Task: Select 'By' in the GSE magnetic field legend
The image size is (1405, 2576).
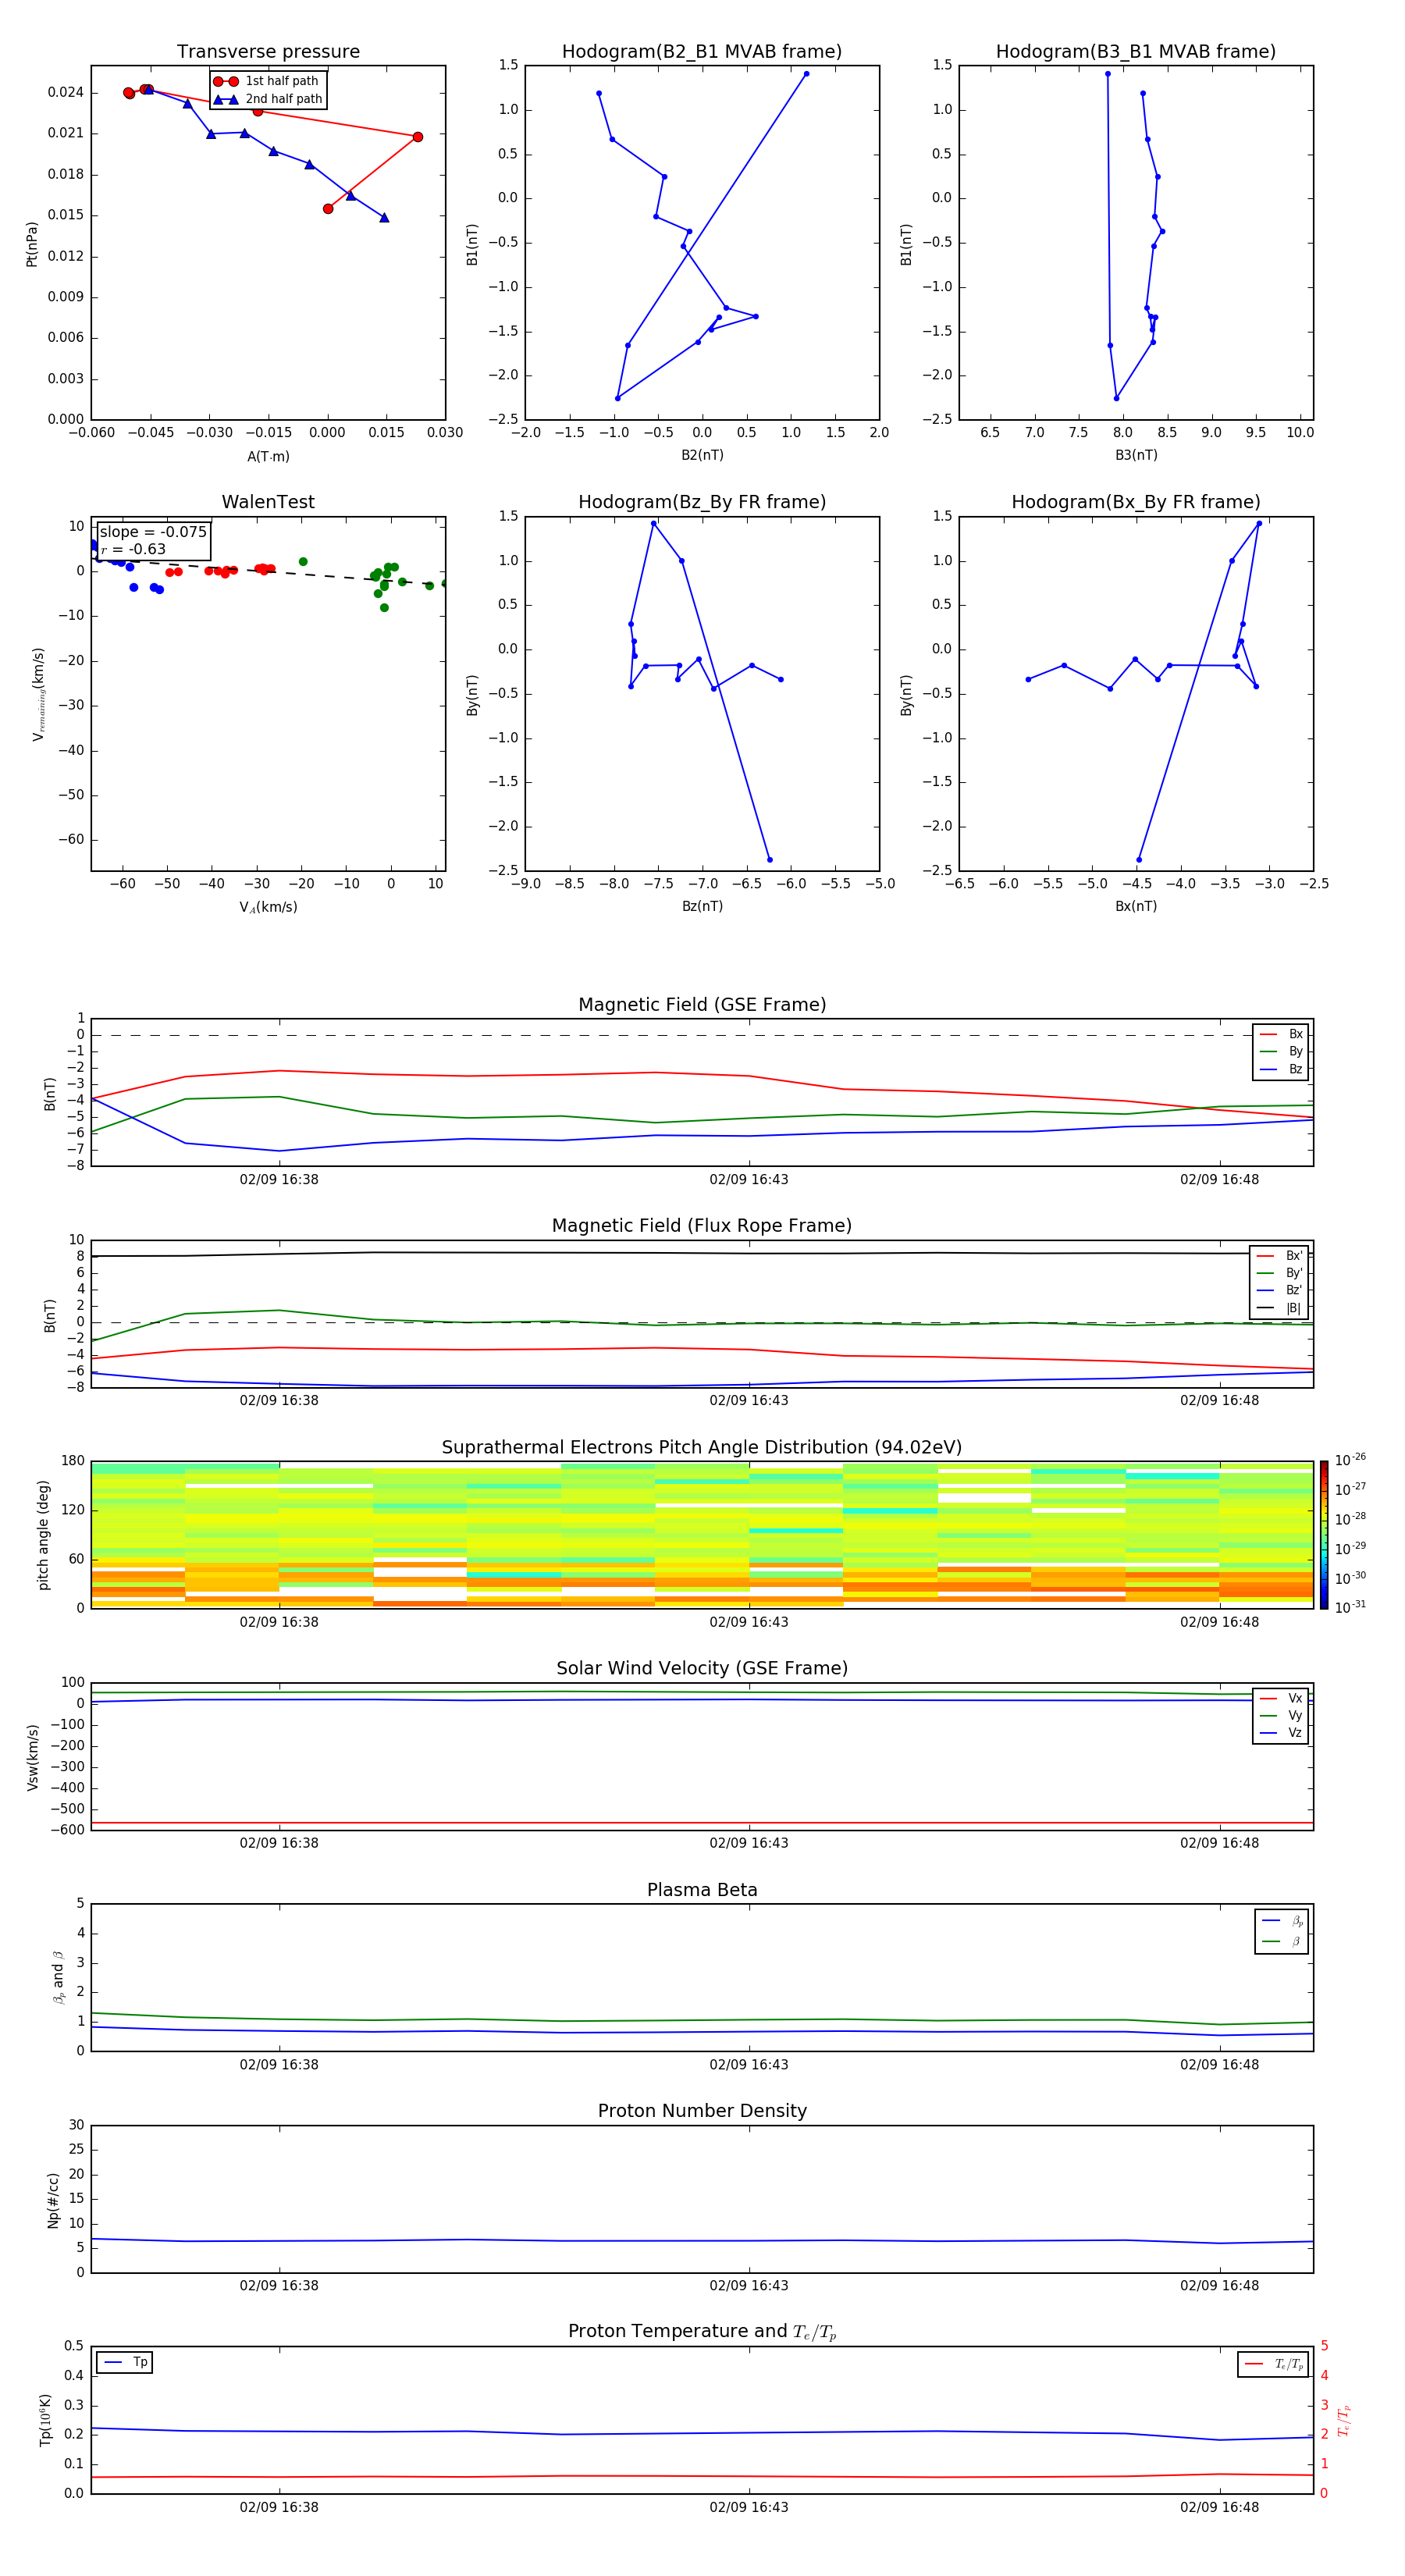Action: [x=1281, y=1051]
